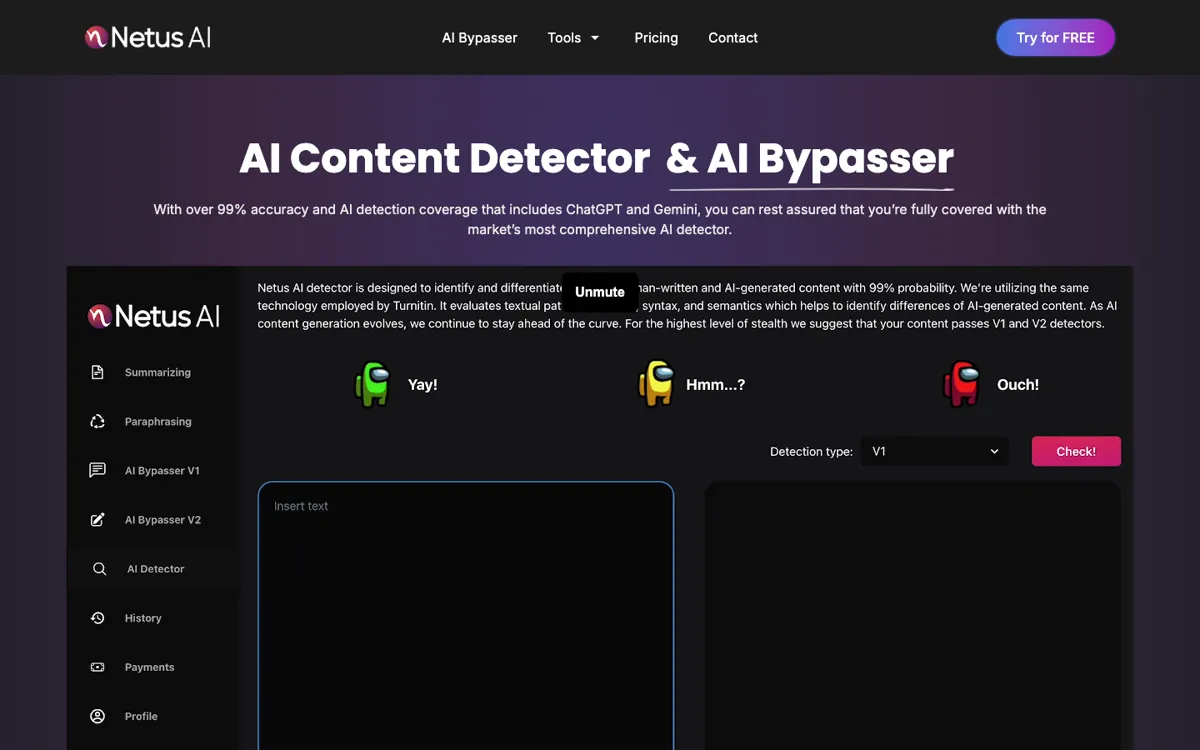Screen dimensions: 1200x750
Task: Open the AI Bypasser nav link
Action: [480, 38]
